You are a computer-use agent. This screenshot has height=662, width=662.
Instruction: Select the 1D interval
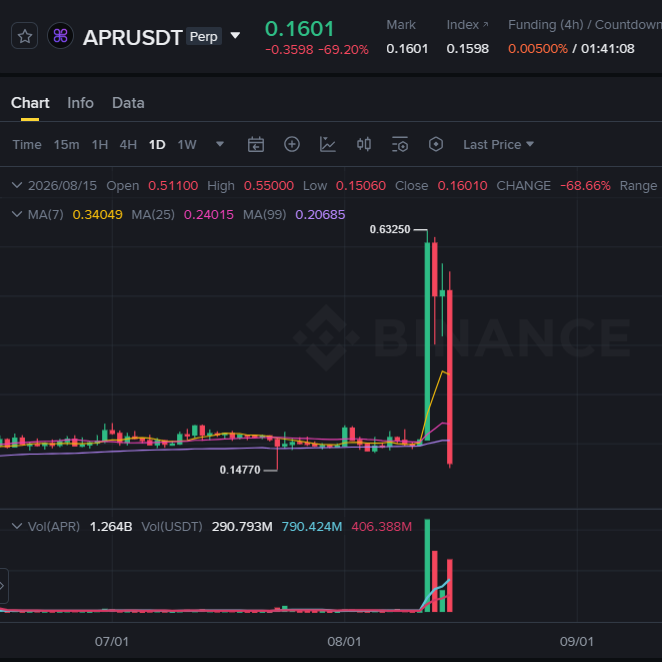point(157,145)
